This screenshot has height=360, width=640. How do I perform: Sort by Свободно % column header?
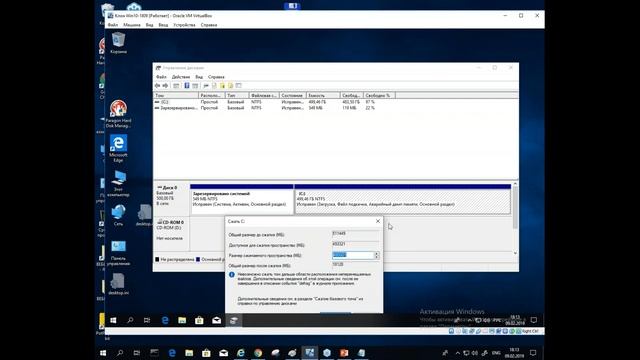coord(379,96)
